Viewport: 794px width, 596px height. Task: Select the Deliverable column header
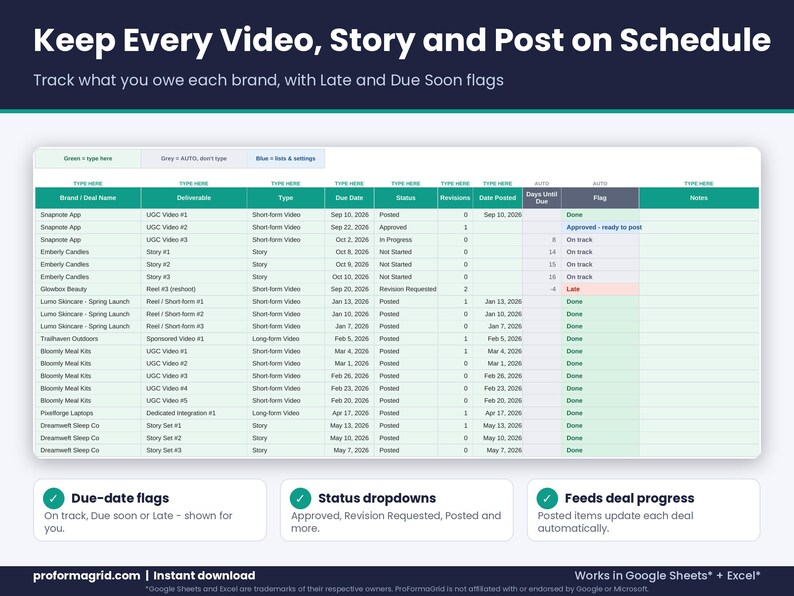tap(194, 198)
